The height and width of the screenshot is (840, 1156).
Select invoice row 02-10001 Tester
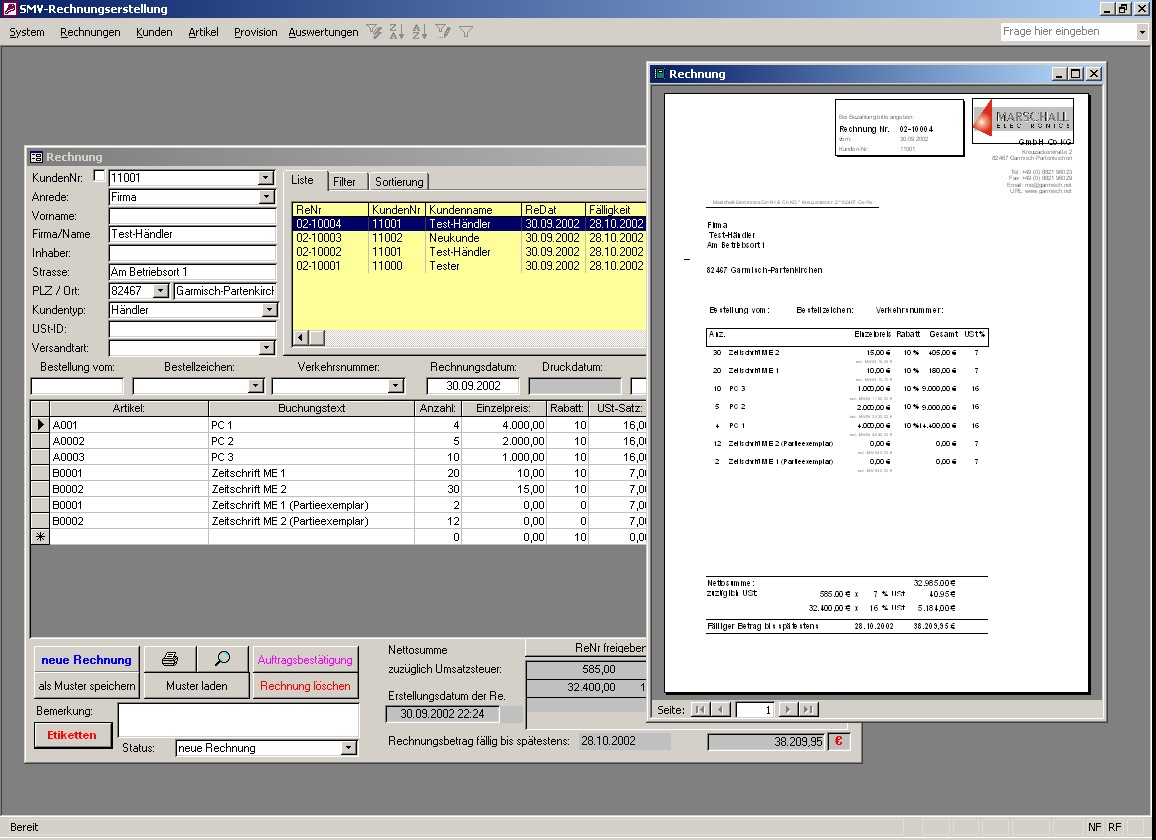tap(470, 265)
